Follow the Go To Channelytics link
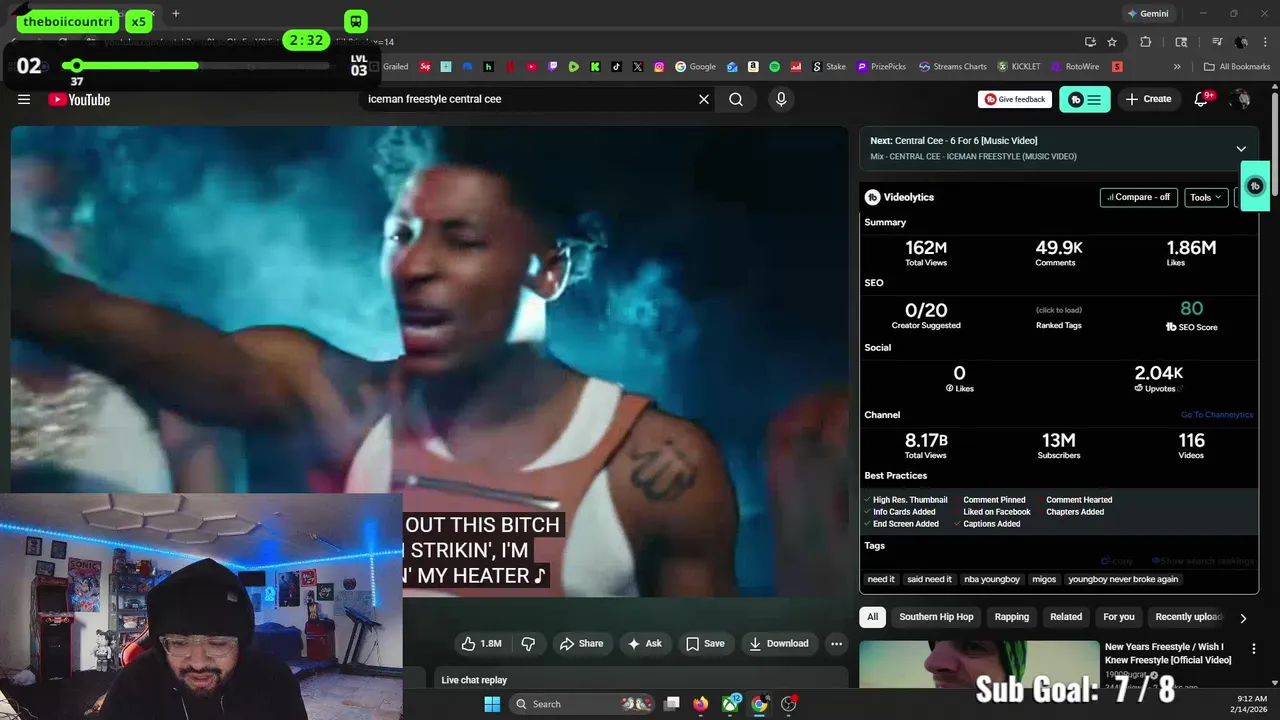The width and height of the screenshot is (1280, 720). (x=1216, y=415)
